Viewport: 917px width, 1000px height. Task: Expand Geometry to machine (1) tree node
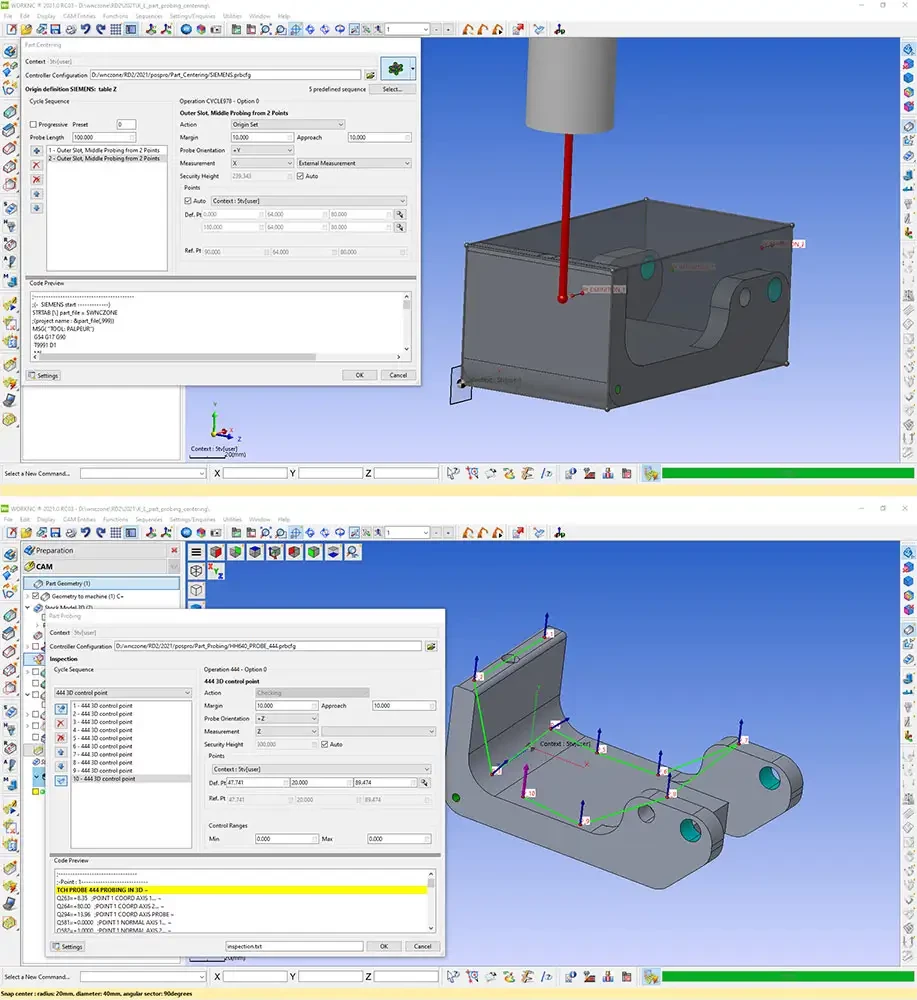point(28,596)
